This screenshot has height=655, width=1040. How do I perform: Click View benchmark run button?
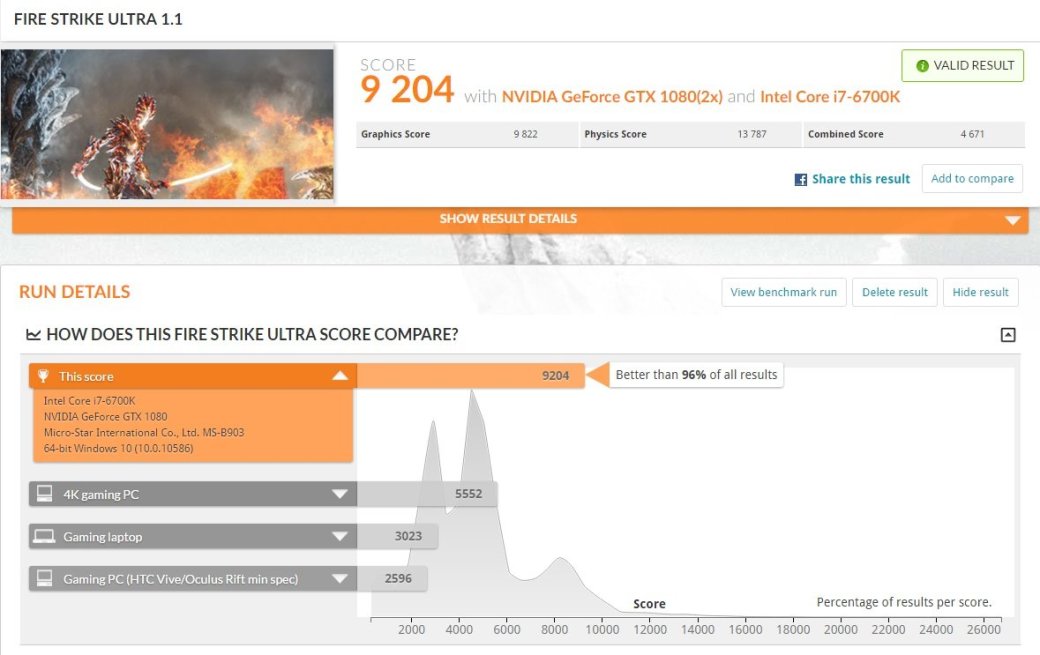(784, 292)
